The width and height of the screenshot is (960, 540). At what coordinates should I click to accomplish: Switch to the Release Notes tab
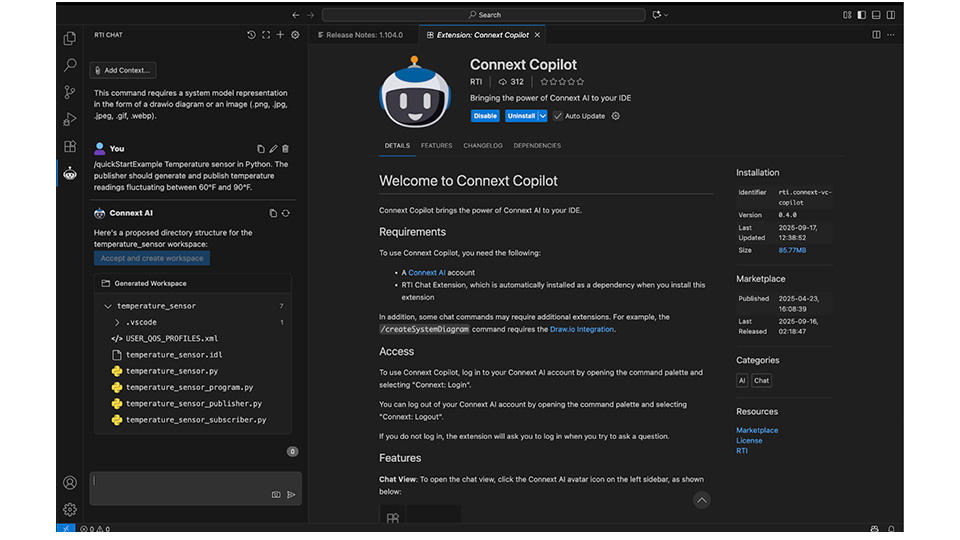coord(364,35)
